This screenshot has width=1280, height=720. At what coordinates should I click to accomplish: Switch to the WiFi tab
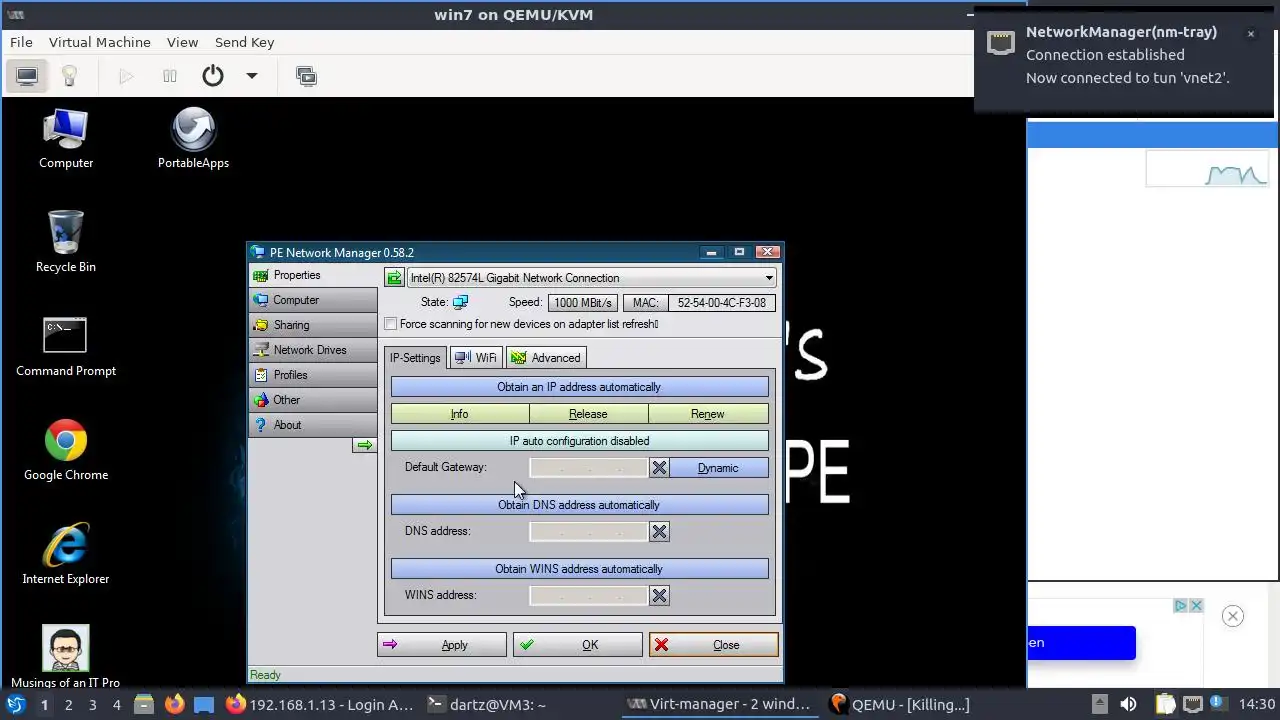point(475,358)
